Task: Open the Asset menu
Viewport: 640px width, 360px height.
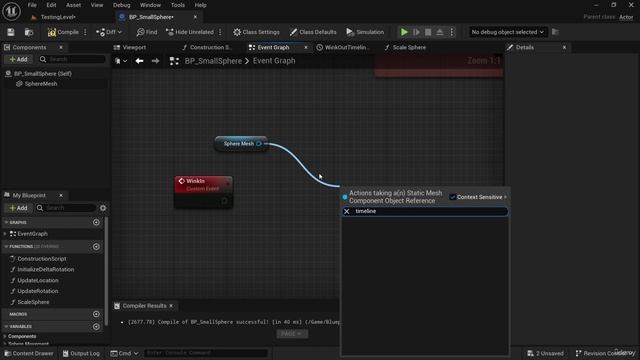Action: tap(73, 5)
